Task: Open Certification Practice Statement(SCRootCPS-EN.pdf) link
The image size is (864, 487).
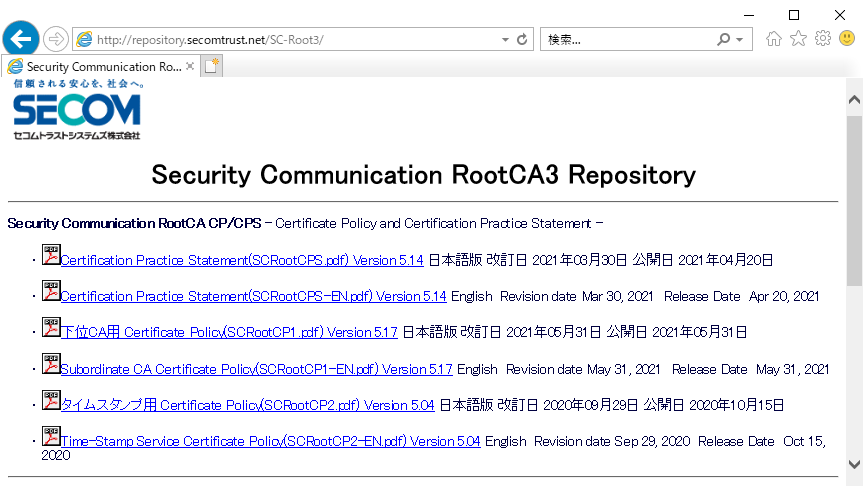Action: click(x=253, y=297)
